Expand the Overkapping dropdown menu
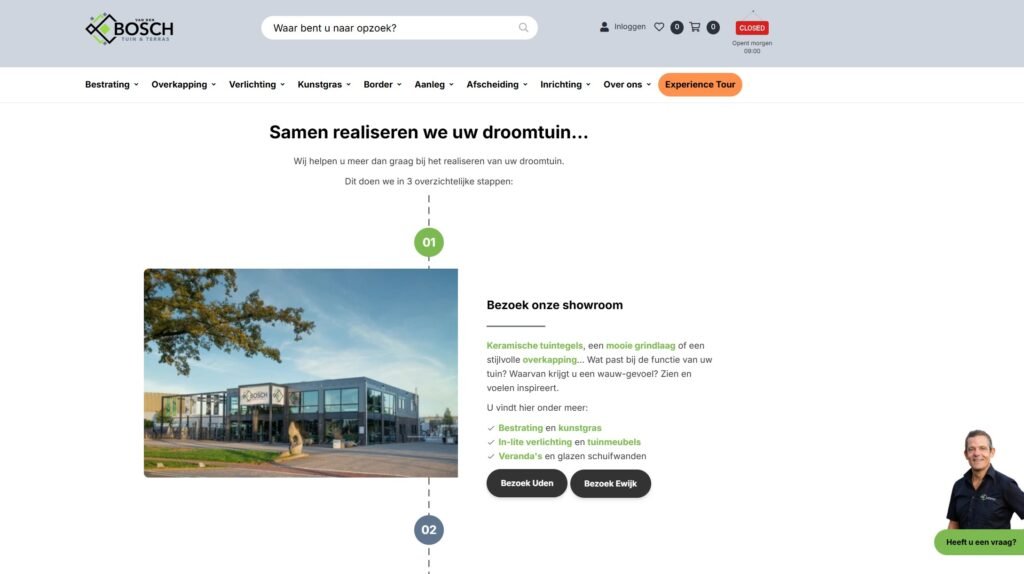1024x574 pixels. (x=184, y=84)
